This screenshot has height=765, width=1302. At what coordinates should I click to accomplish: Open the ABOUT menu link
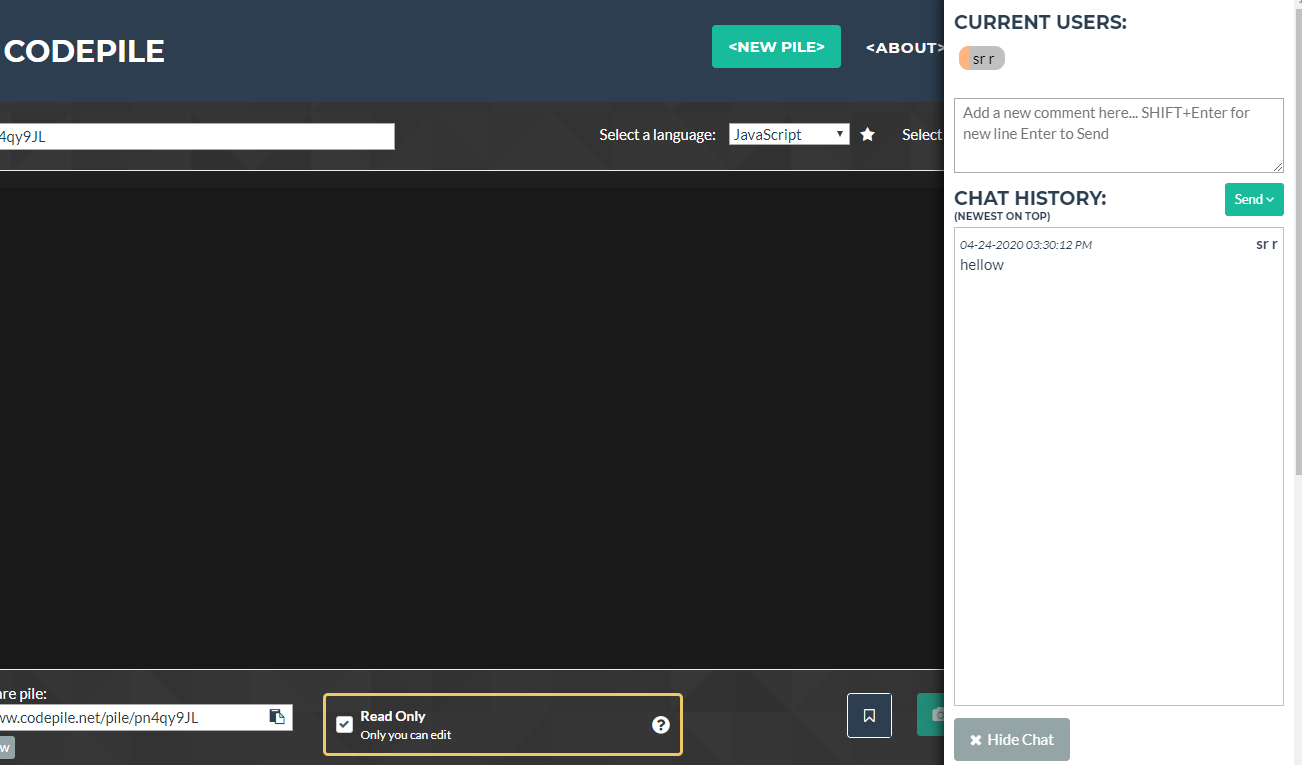905,47
